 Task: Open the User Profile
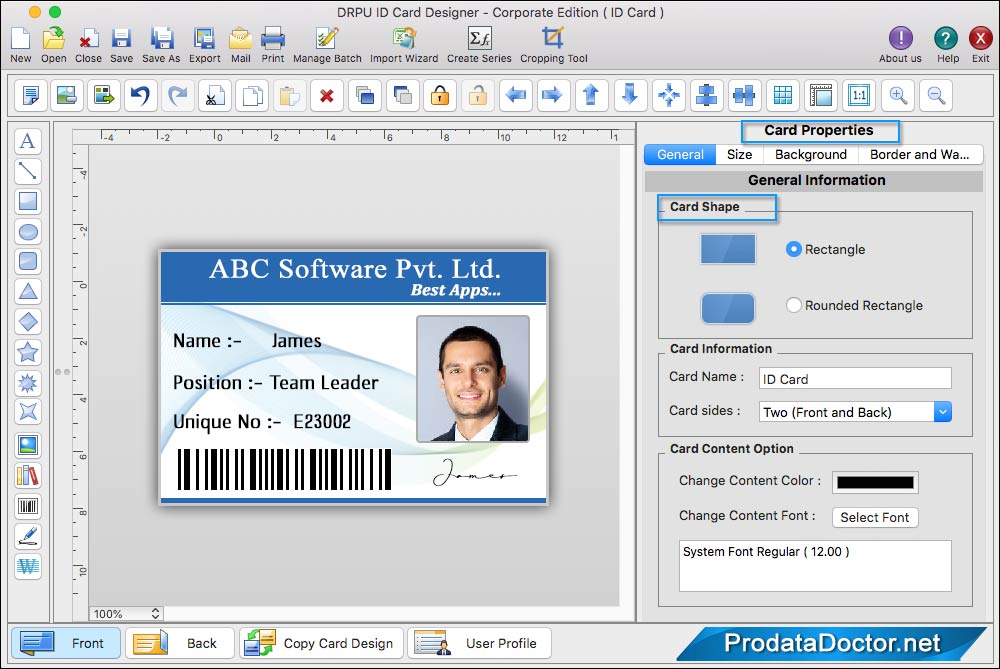[x=479, y=643]
